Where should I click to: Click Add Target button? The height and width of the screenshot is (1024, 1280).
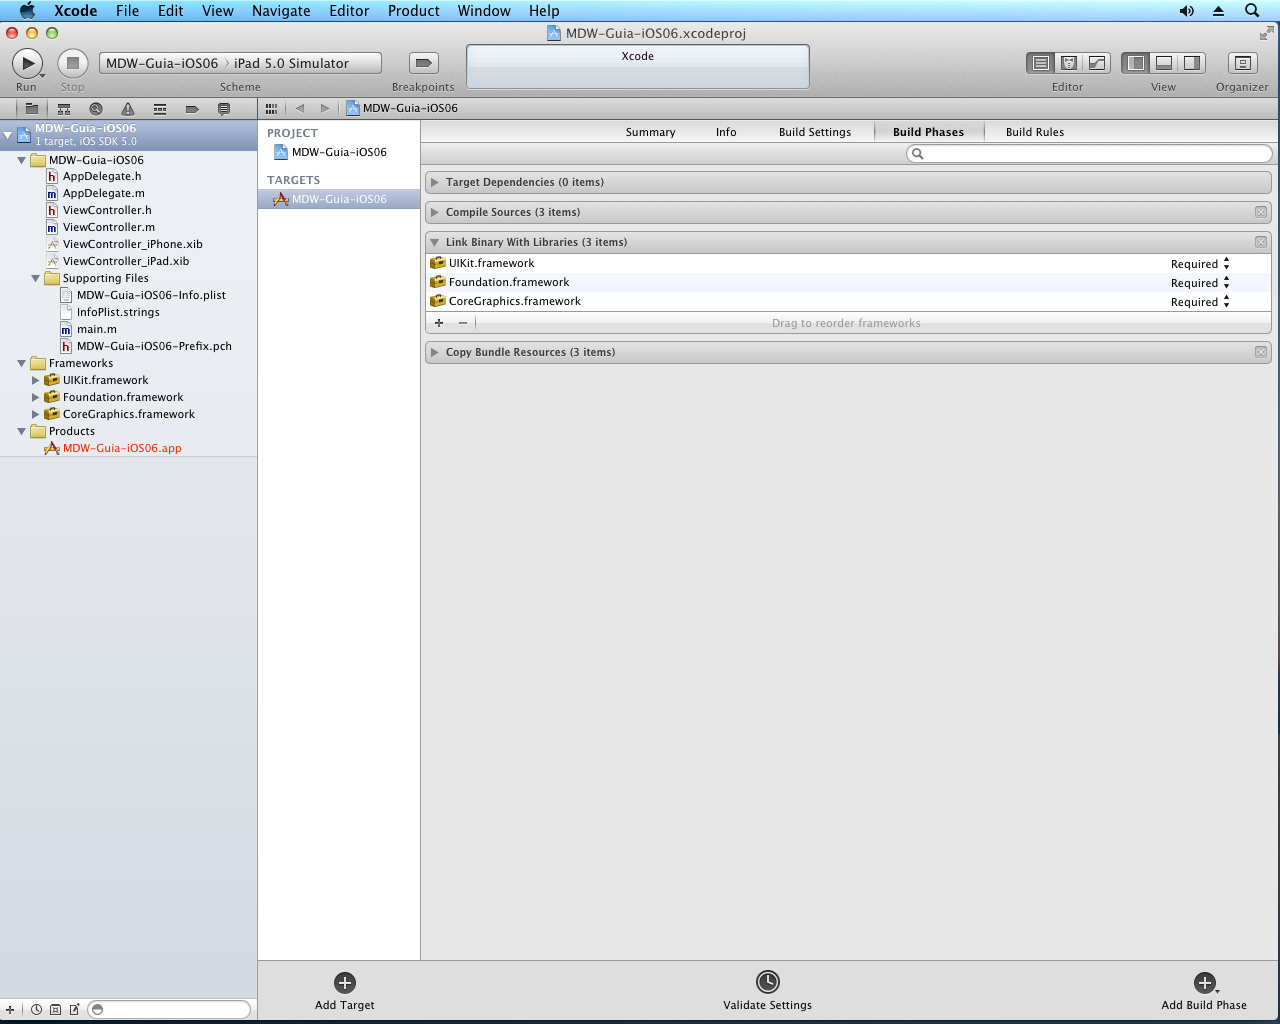(x=345, y=991)
